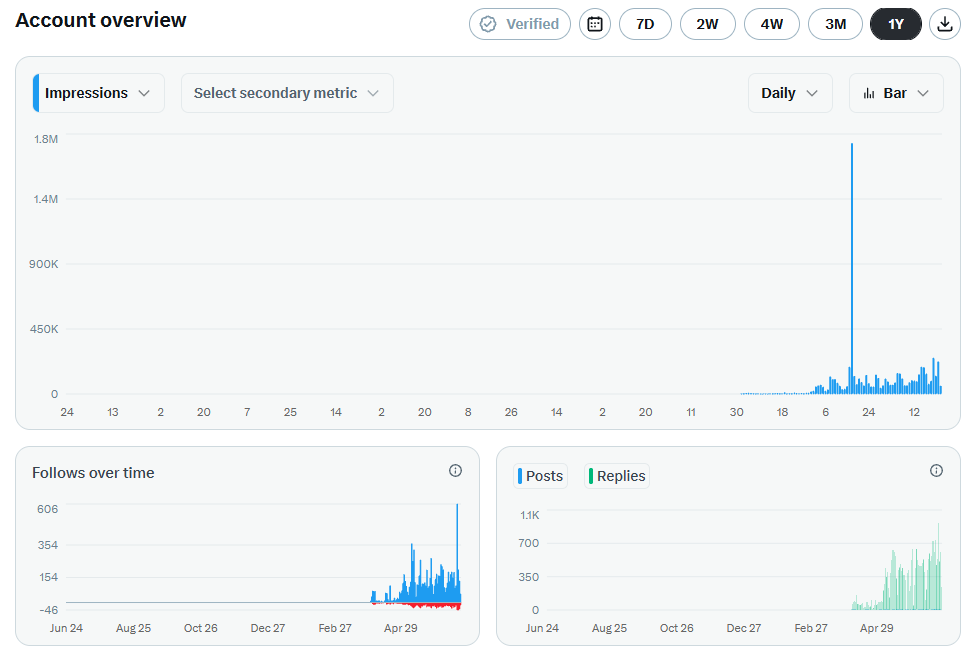The width and height of the screenshot is (970, 654).
Task: Click the 900K y-axis label
Action: (x=44, y=264)
